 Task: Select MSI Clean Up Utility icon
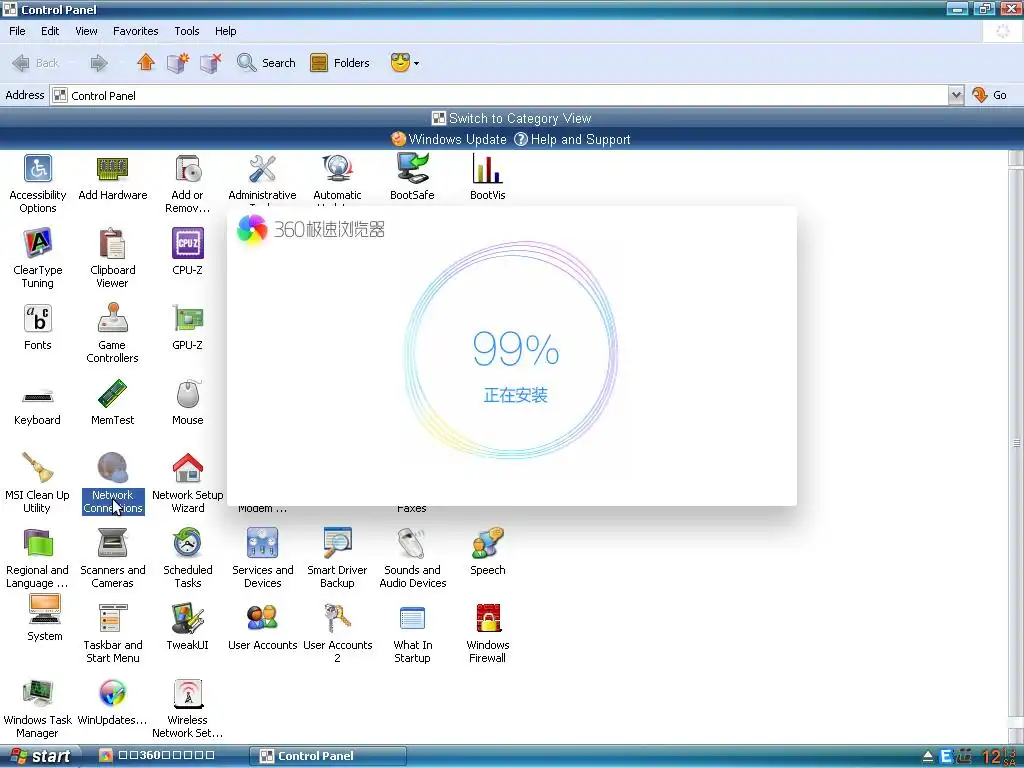point(38,468)
